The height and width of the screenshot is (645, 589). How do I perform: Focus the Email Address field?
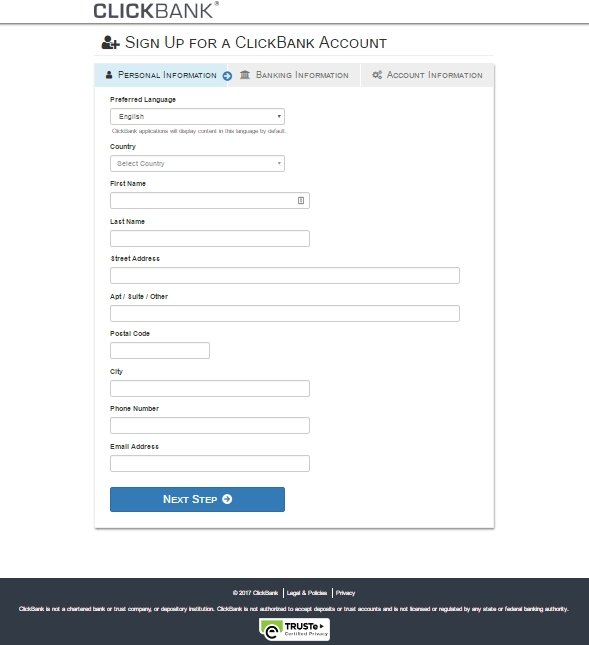pos(210,463)
